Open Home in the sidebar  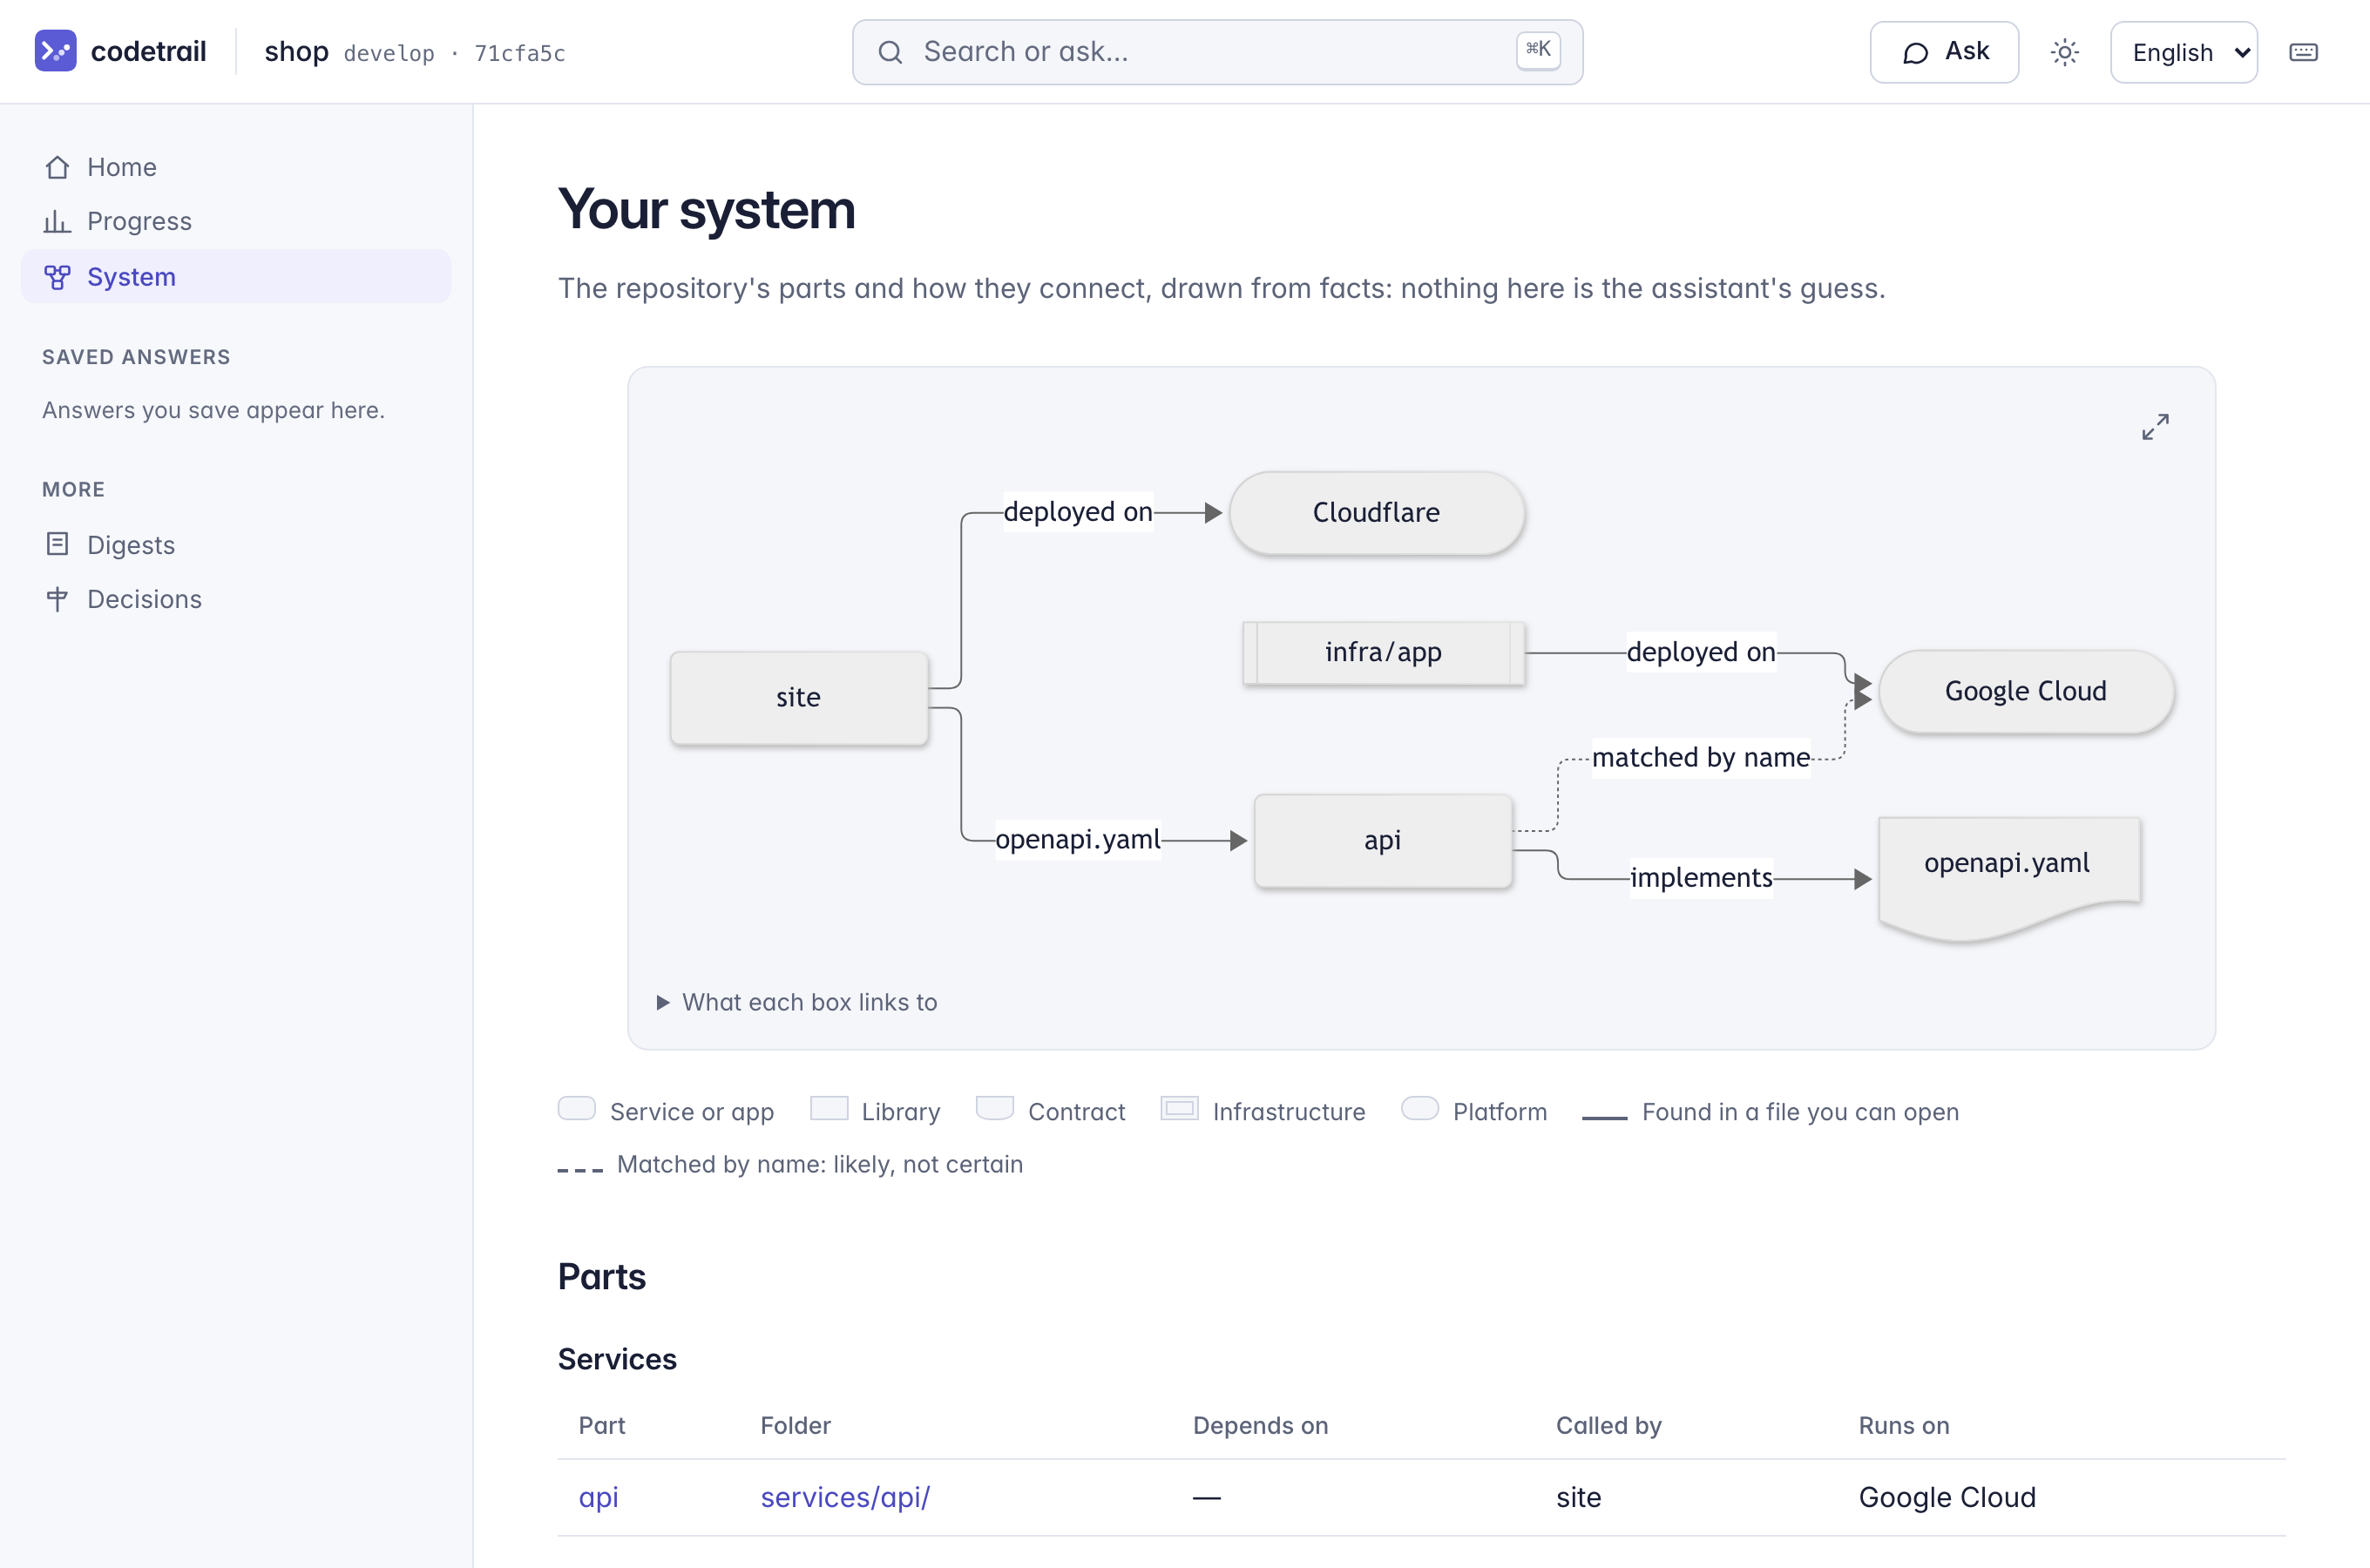pos(236,167)
